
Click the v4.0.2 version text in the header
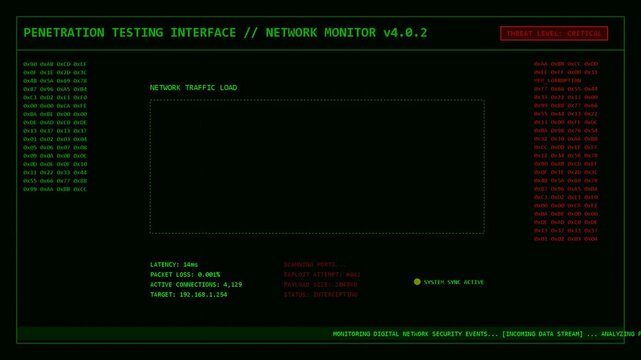pyautogui.click(x=405, y=33)
